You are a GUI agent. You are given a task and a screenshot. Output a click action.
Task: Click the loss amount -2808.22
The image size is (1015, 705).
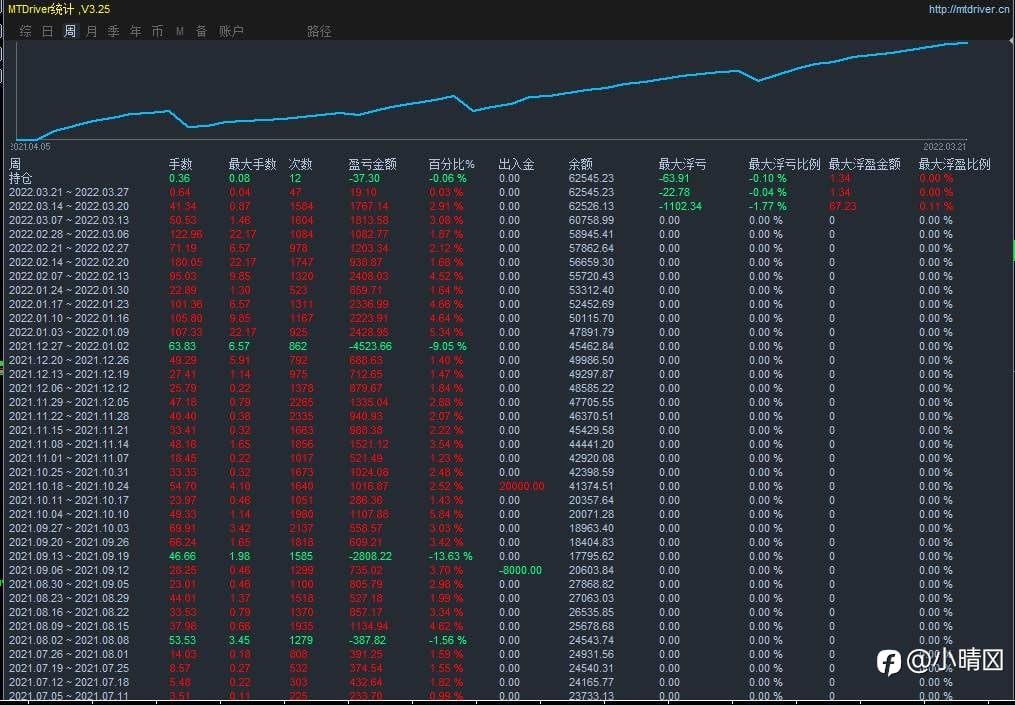[x=370, y=556]
